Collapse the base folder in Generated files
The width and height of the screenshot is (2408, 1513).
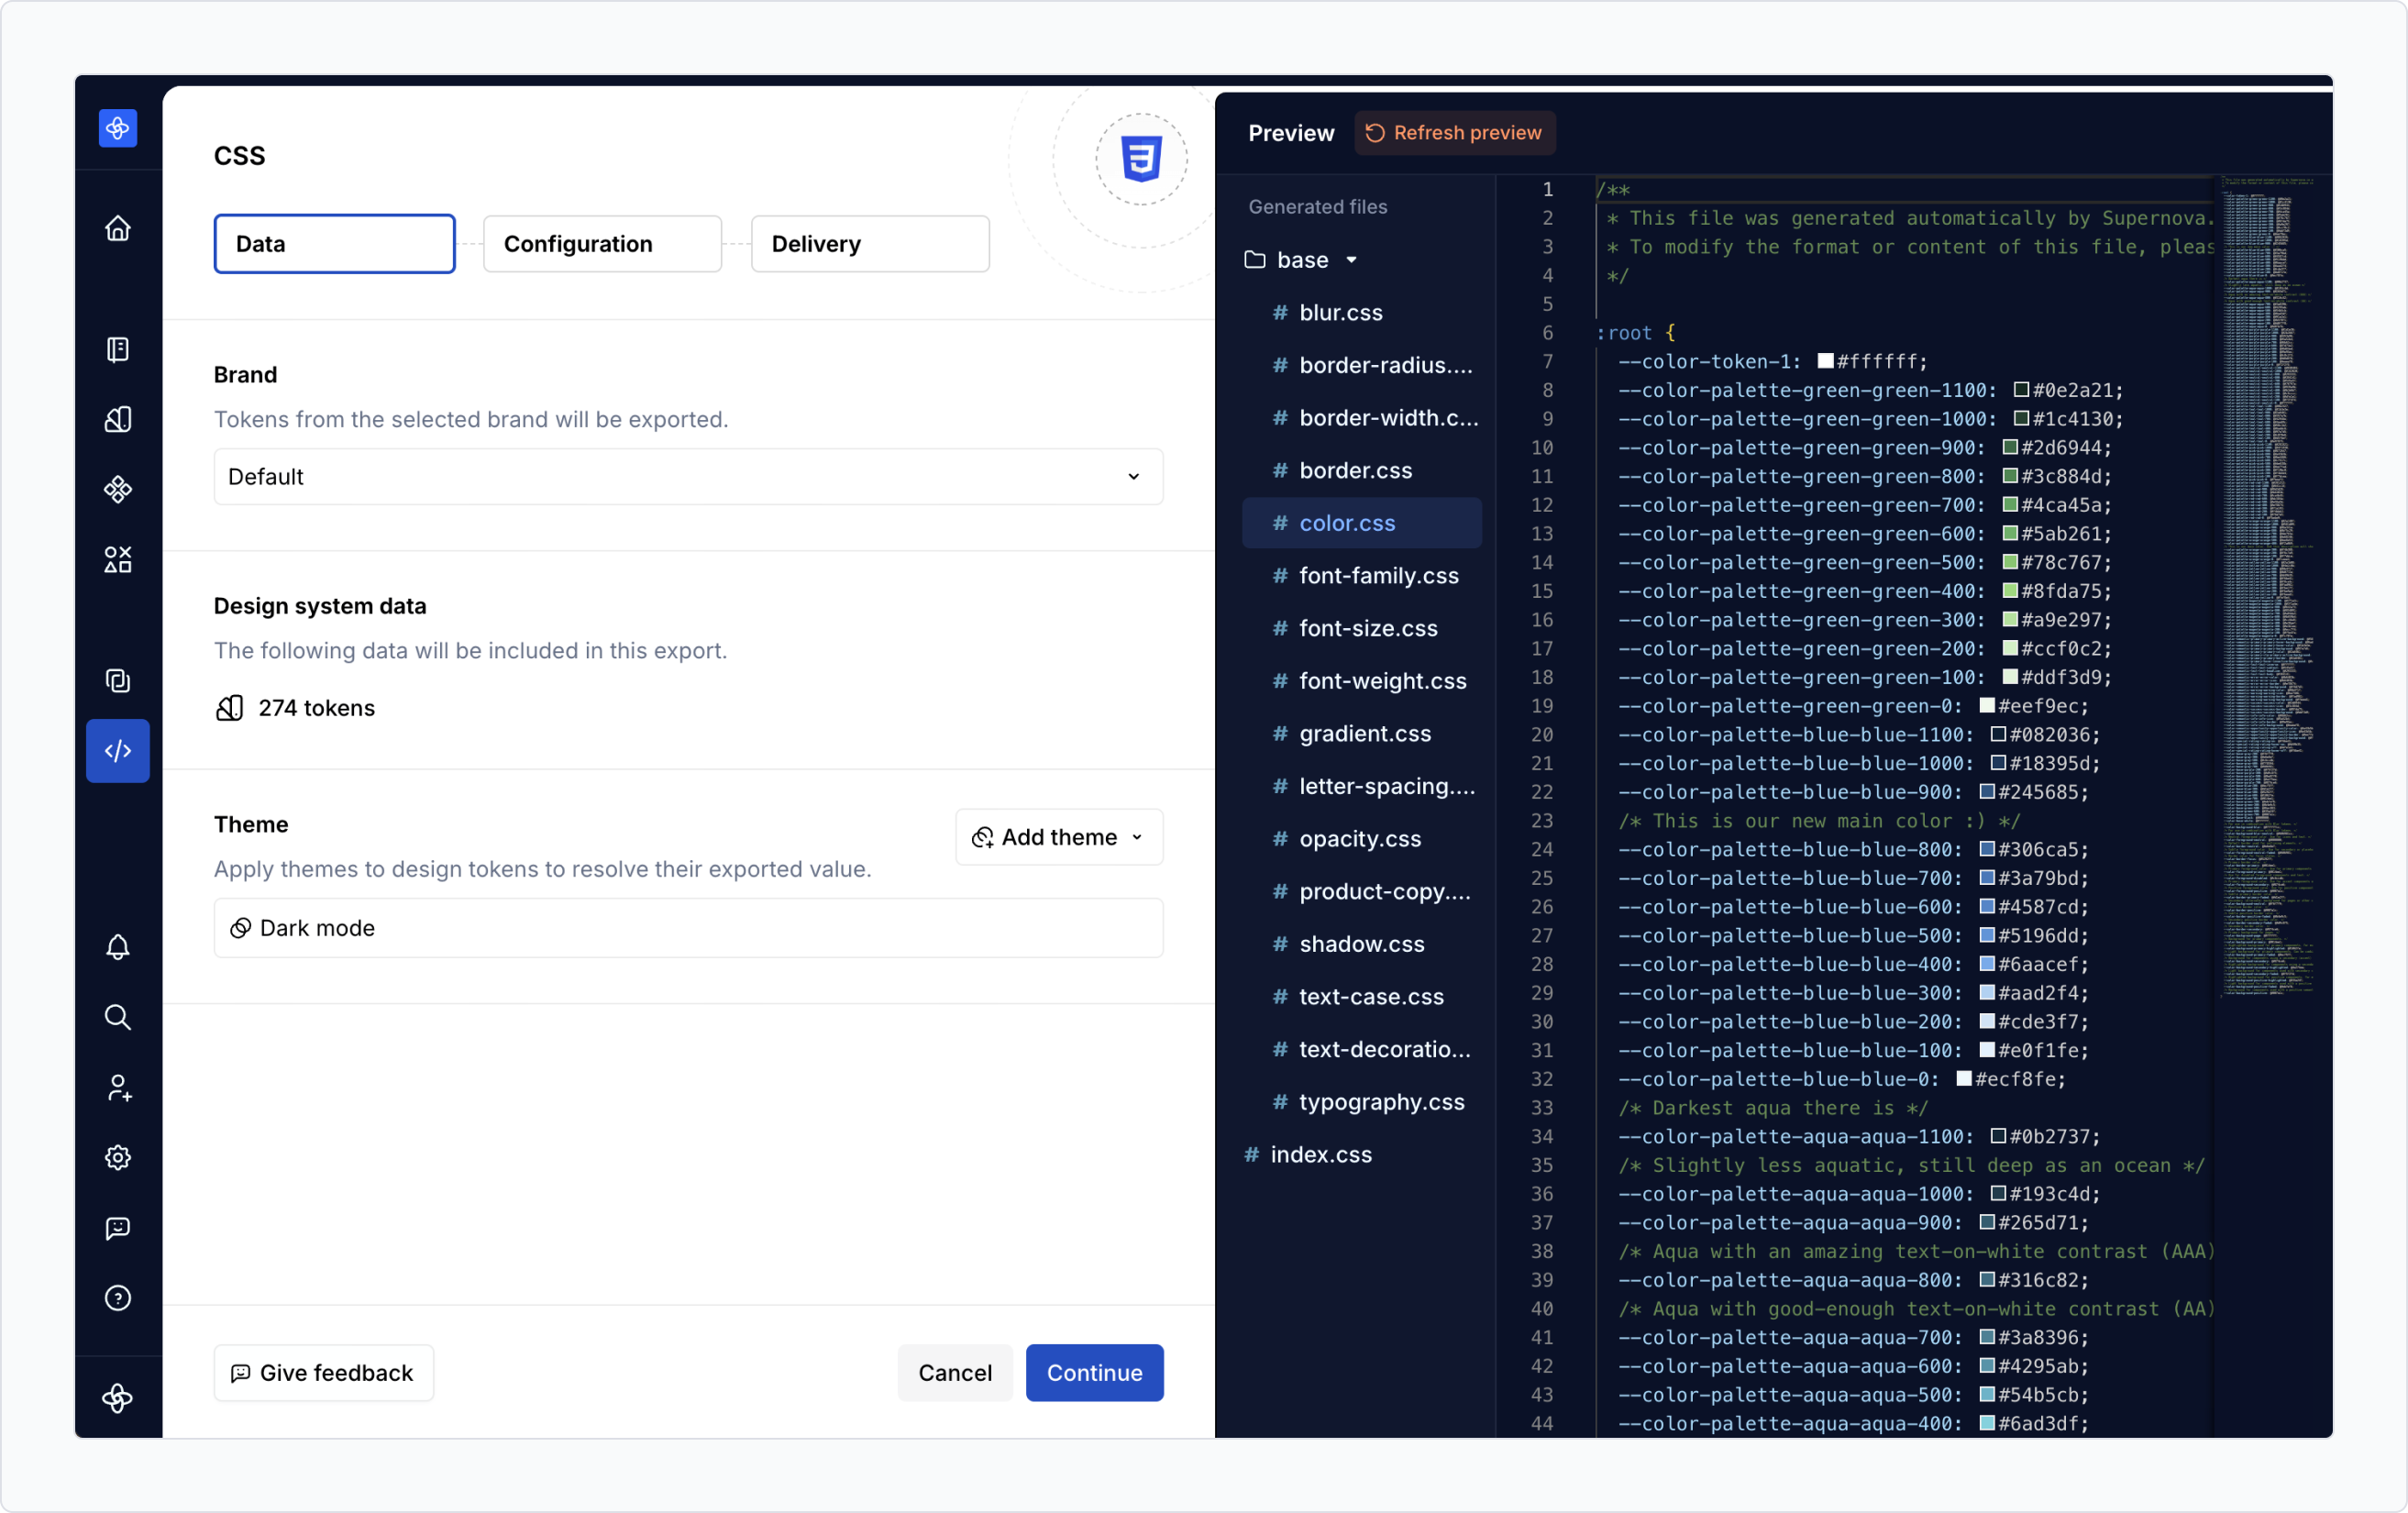(x=1352, y=259)
